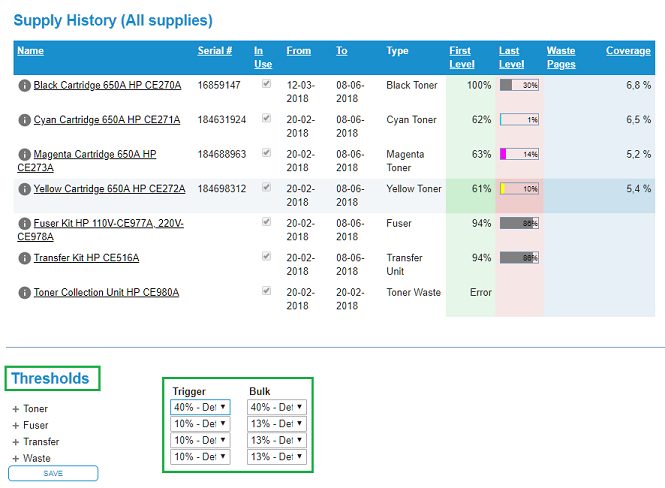This screenshot has width=665, height=488.
Task: Sort table by Coverage column header
Action: pos(628,51)
